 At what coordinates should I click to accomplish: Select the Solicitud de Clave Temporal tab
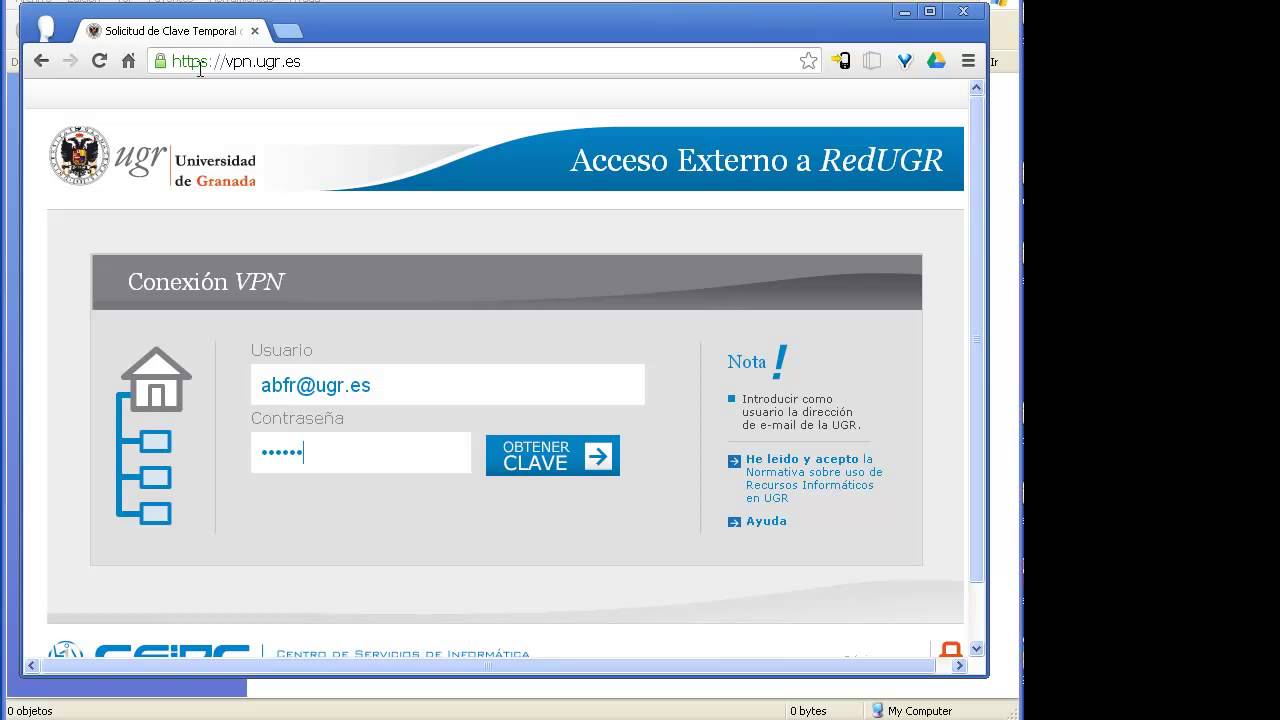pyautogui.click(x=171, y=31)
